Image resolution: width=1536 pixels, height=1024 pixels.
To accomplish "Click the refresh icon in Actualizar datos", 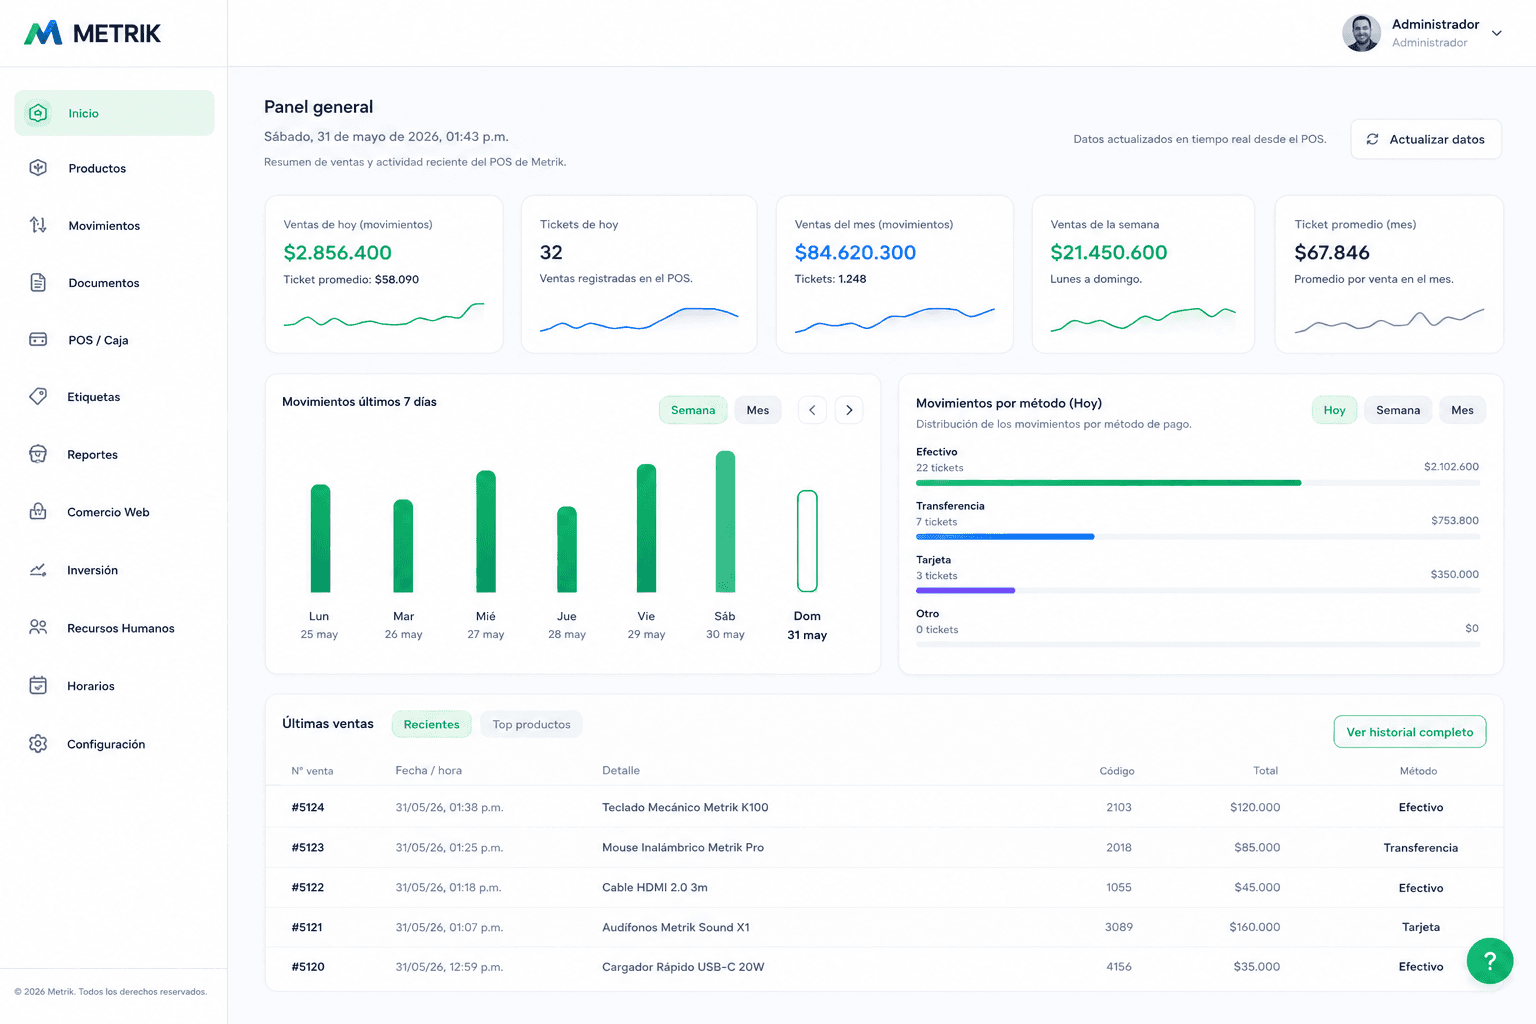I will pyautogui.click(x=1373, y=139).
